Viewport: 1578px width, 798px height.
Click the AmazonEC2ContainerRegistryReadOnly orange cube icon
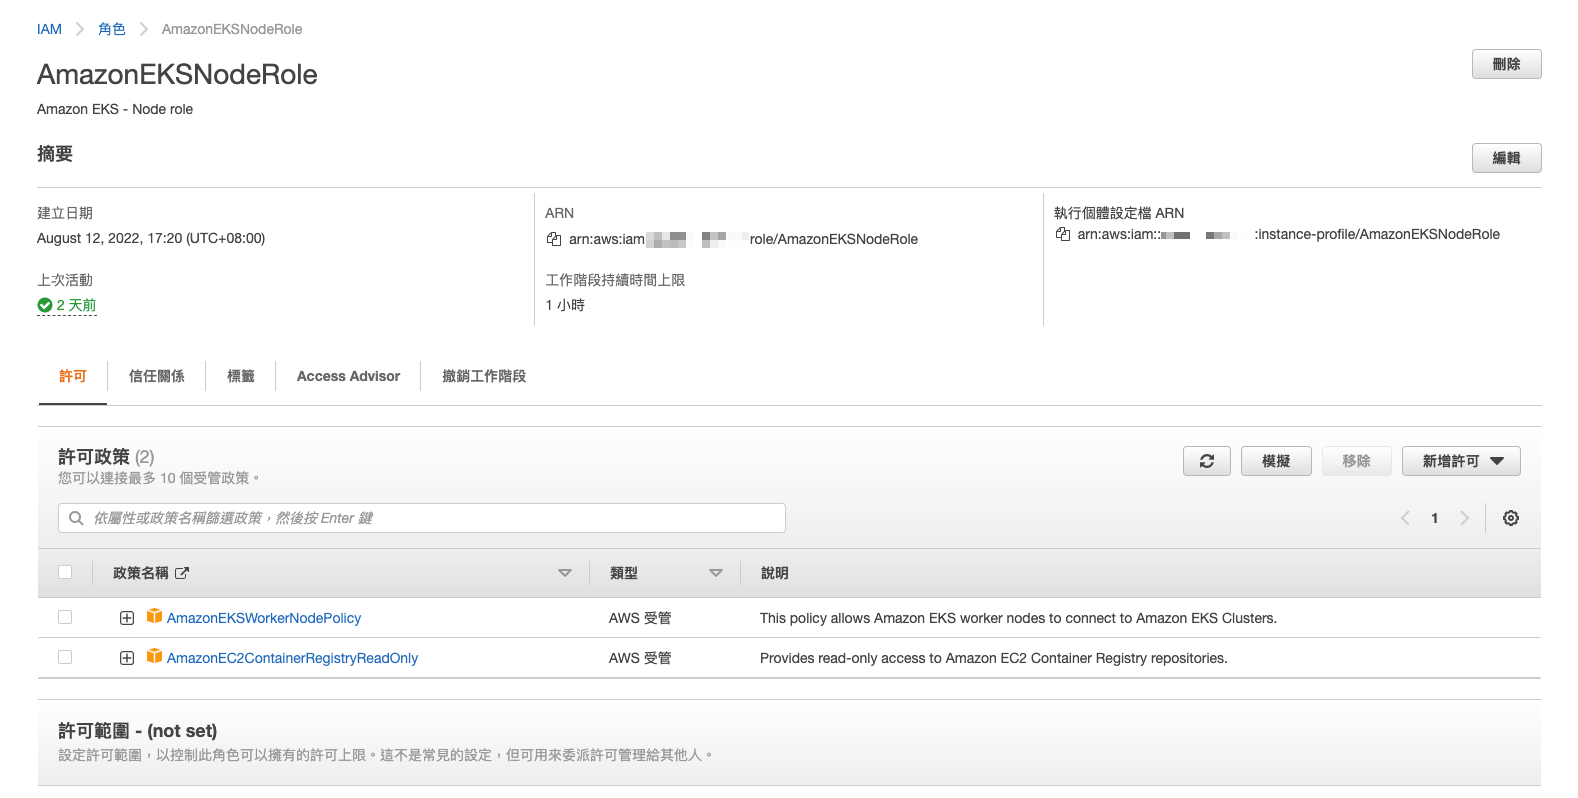[x=154, y=656]
